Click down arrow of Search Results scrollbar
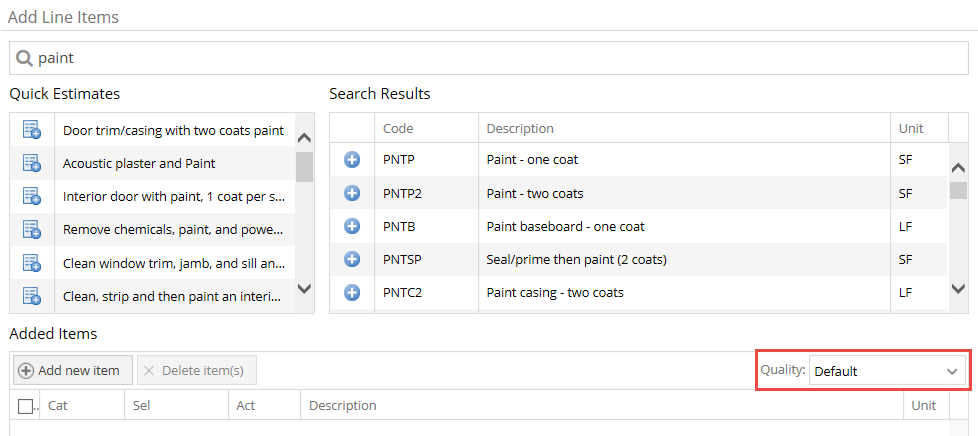 click(957, 288)
